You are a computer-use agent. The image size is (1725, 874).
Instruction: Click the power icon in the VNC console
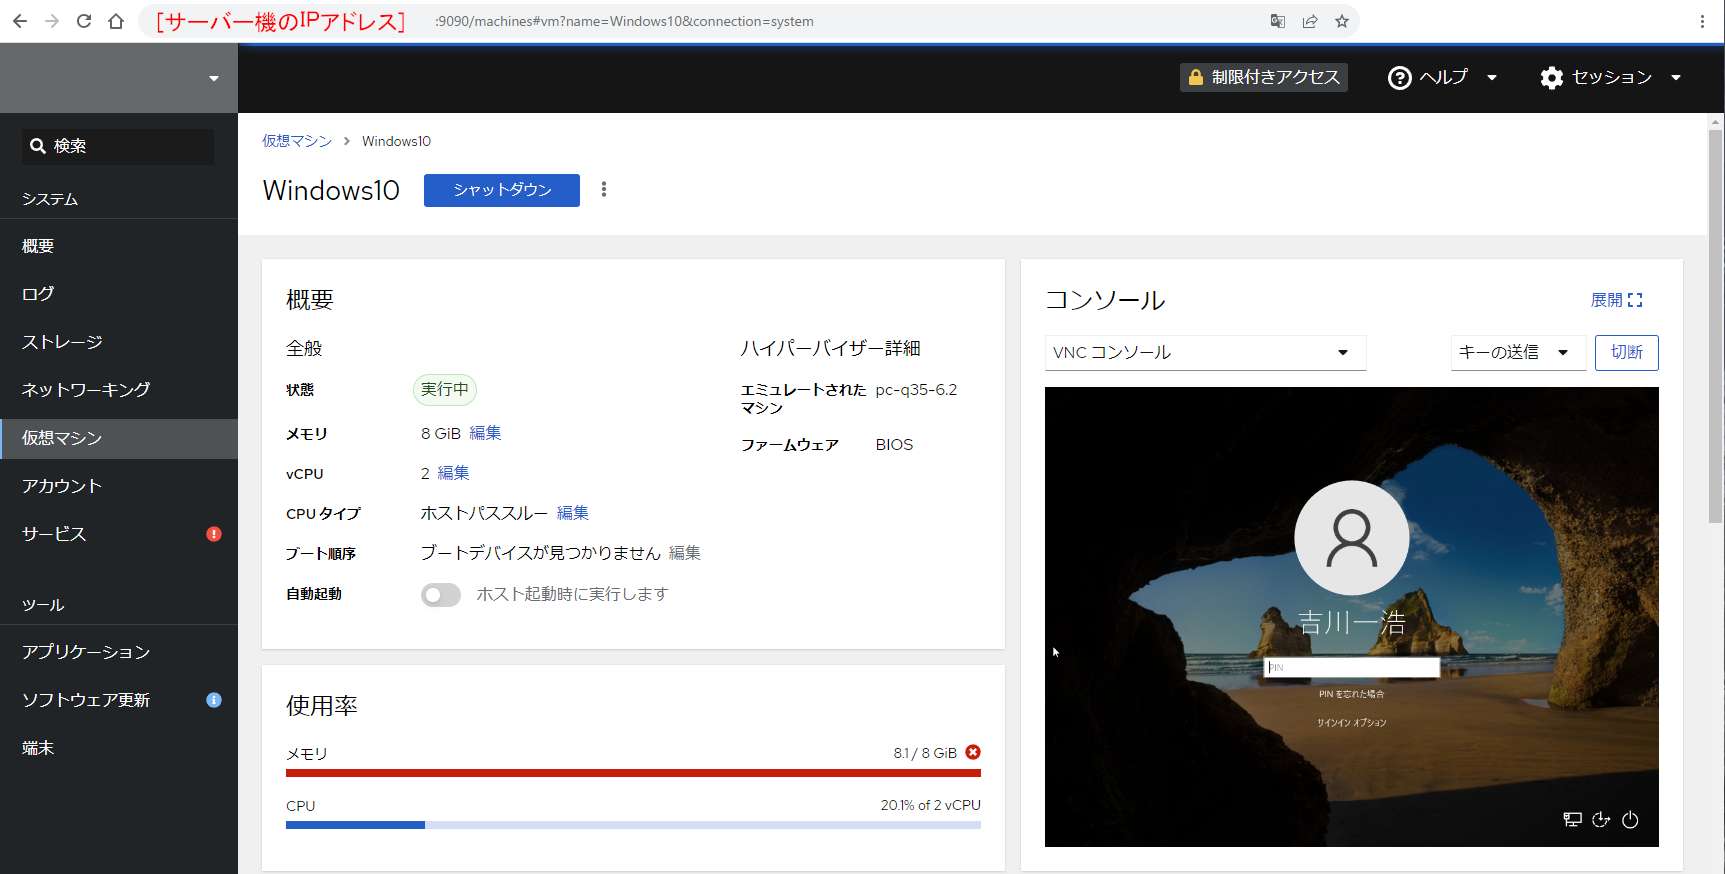click(x=1630, y=820)
